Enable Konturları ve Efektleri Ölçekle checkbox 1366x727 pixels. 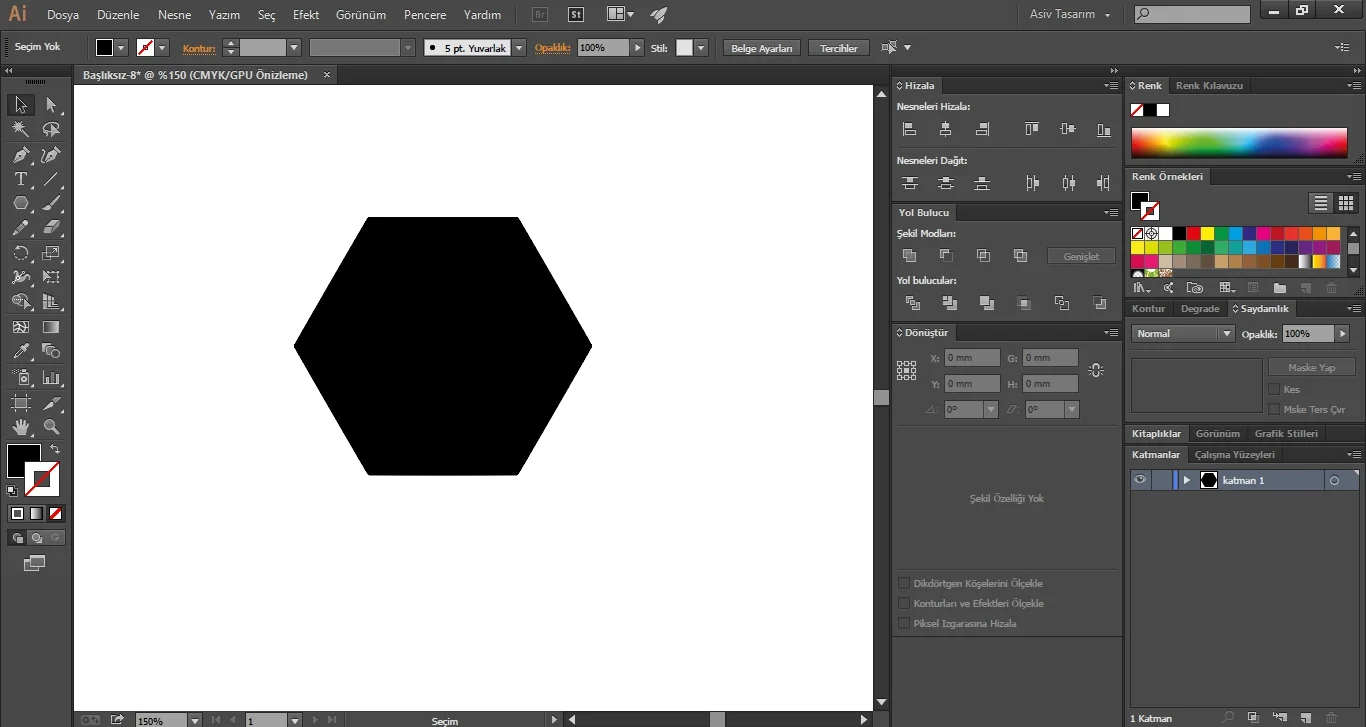tap(904, 603)
